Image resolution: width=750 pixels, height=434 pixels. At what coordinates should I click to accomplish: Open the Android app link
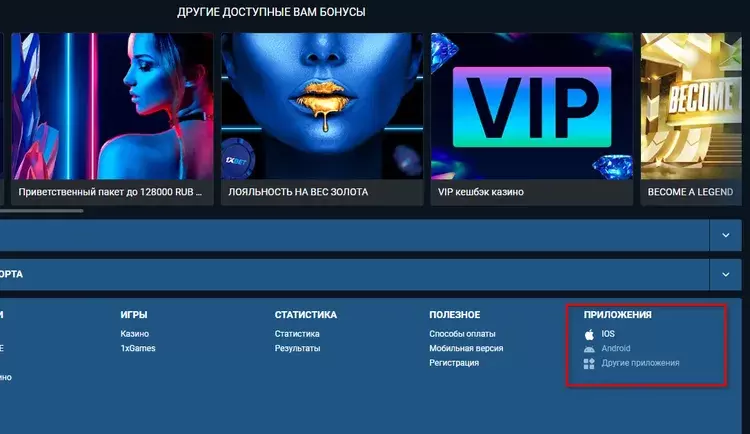tap(616, 348)
